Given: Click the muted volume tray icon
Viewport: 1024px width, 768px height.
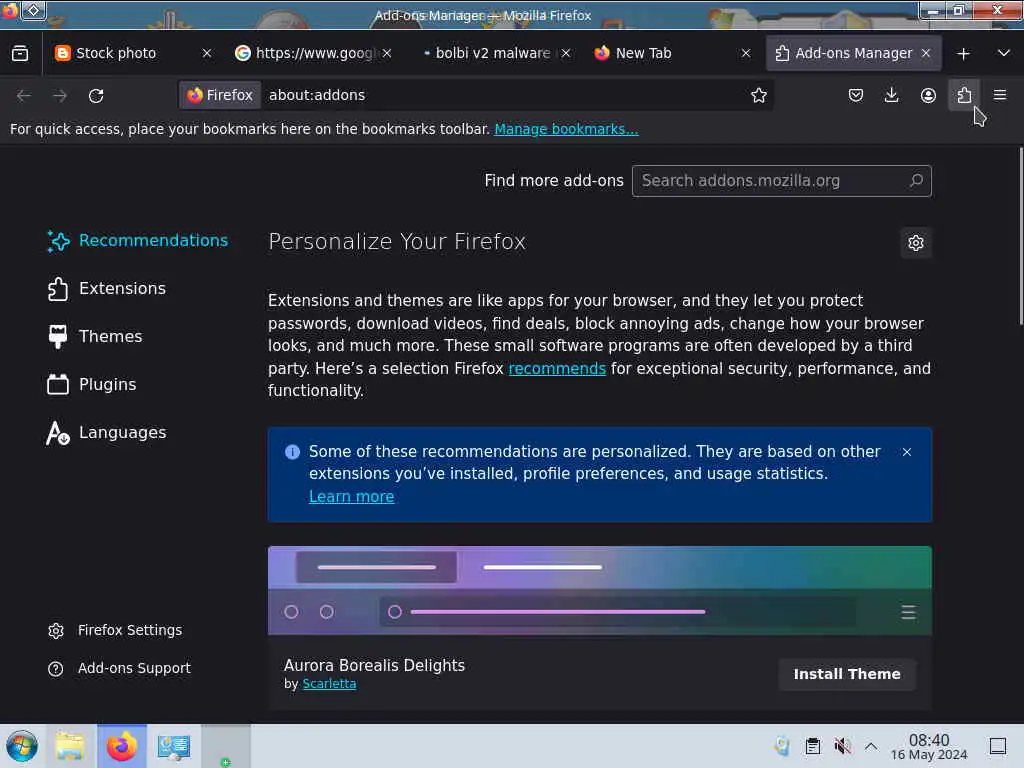Looking at the screenshot, I should click(842, 746).
